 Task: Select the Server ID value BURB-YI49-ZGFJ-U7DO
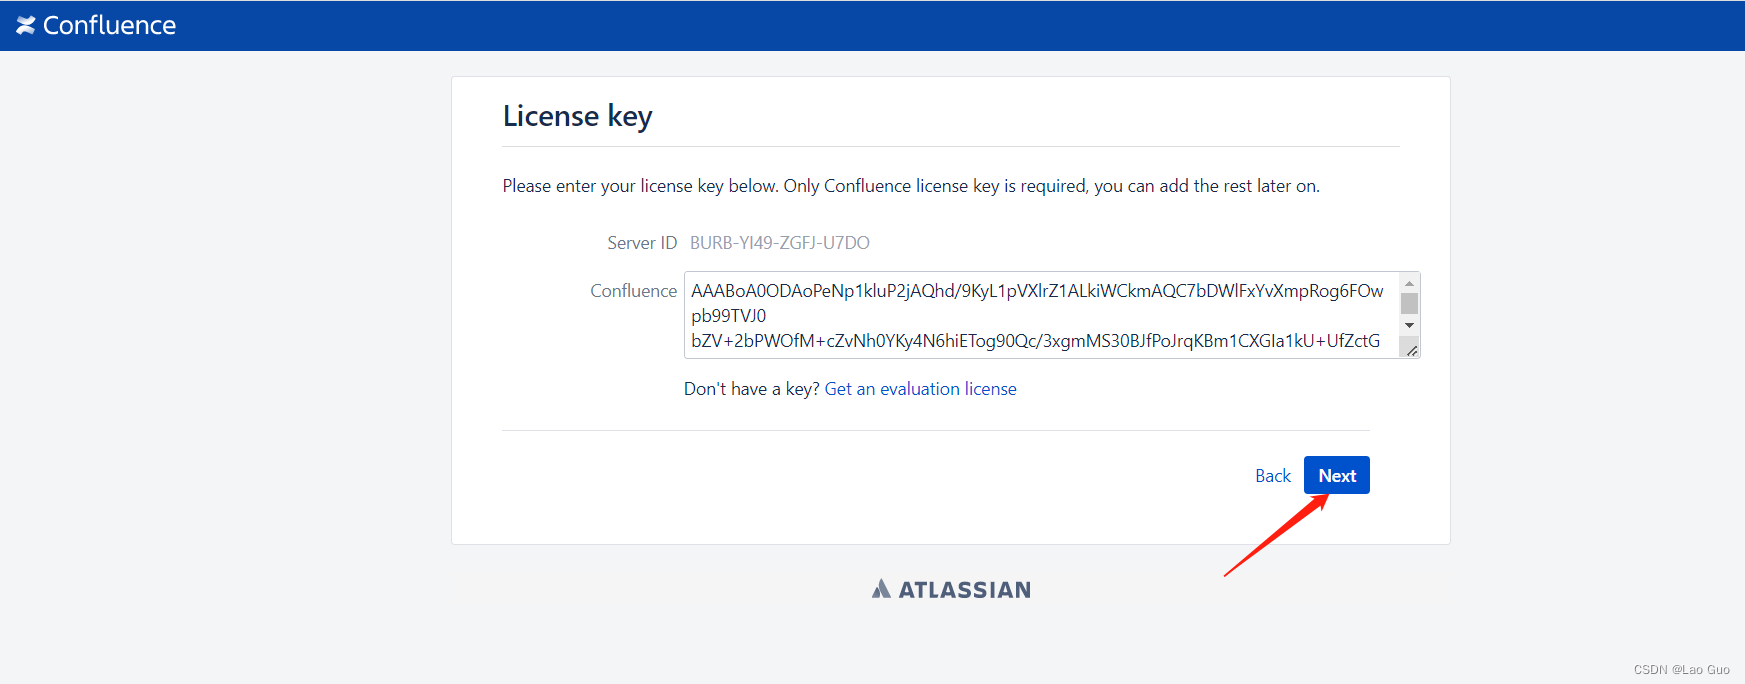[x=779, y=242]
